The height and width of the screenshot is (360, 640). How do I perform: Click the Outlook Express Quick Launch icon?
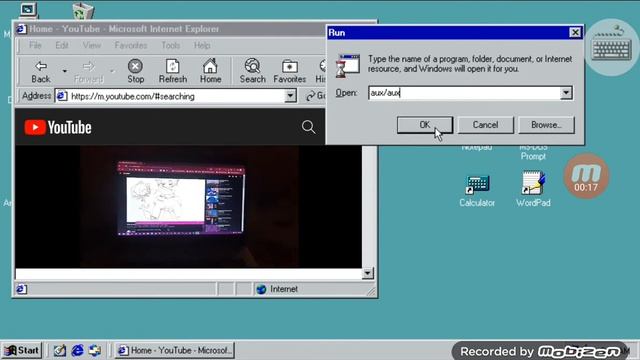coord(95,350)
